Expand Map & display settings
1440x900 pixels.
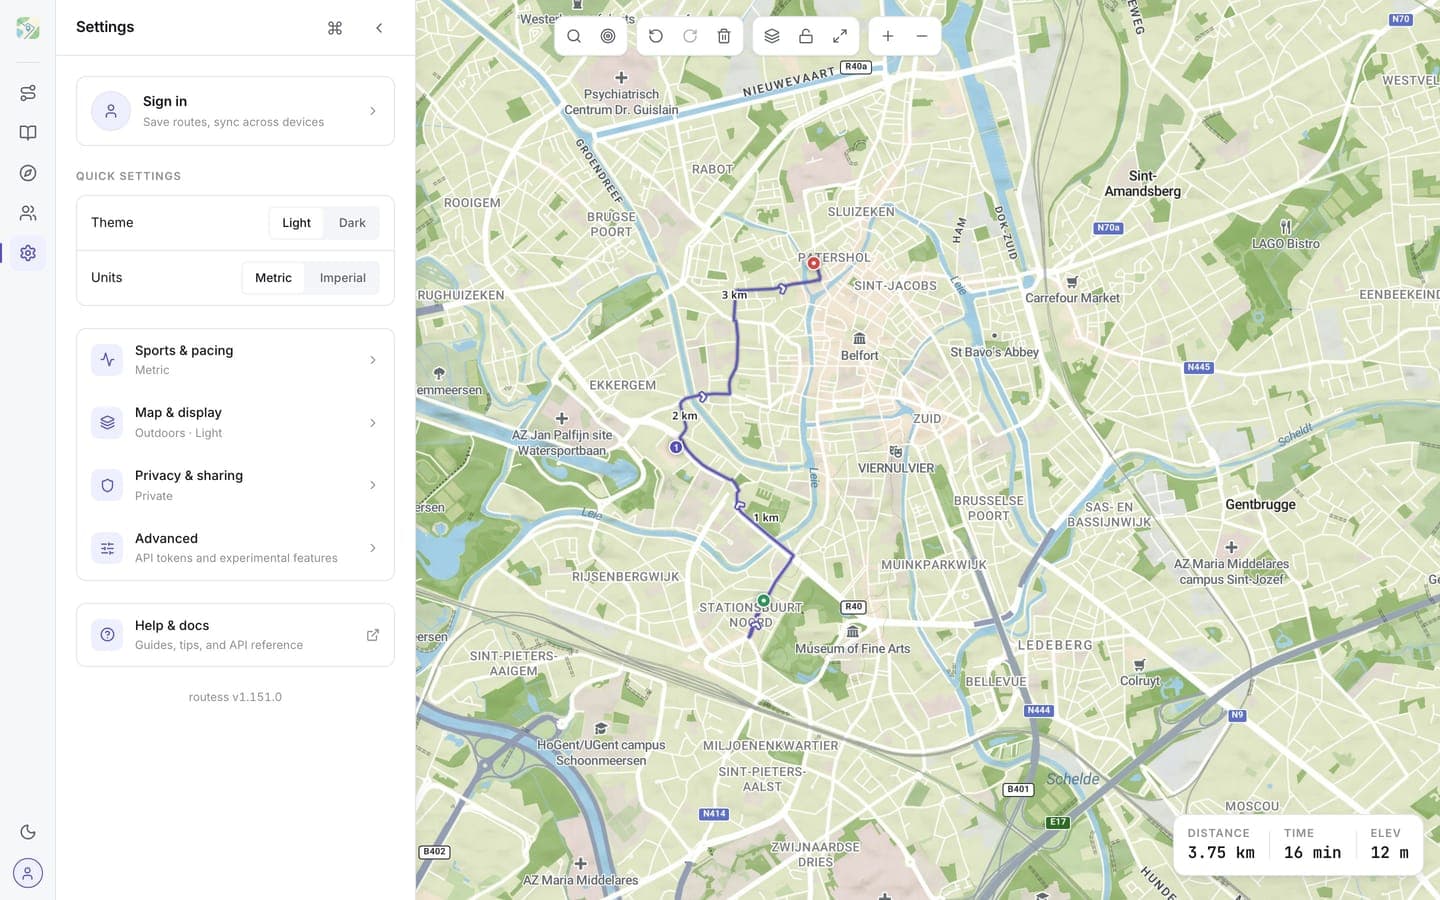point(235,422)
